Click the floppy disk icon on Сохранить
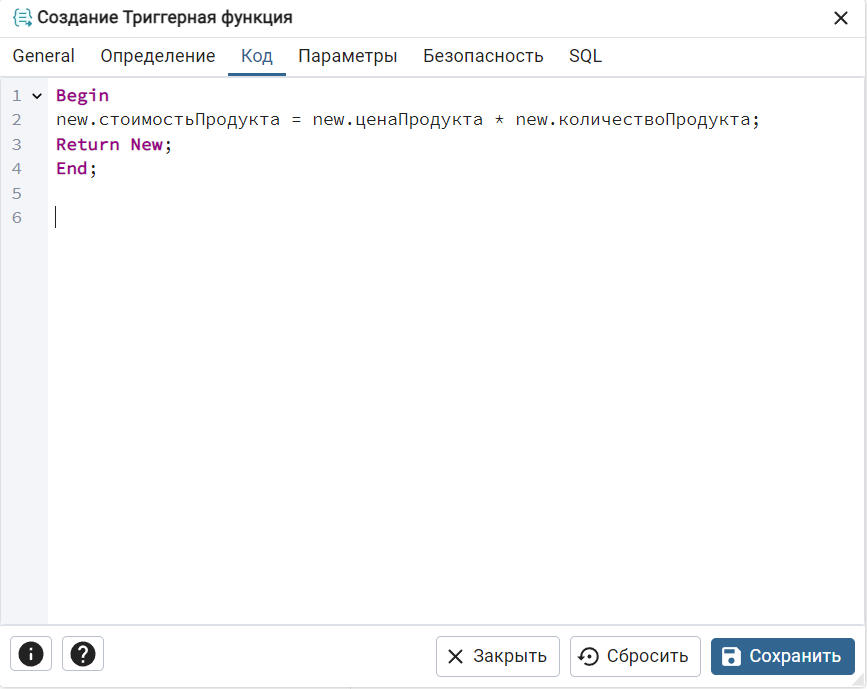 (x=732, y=656)
